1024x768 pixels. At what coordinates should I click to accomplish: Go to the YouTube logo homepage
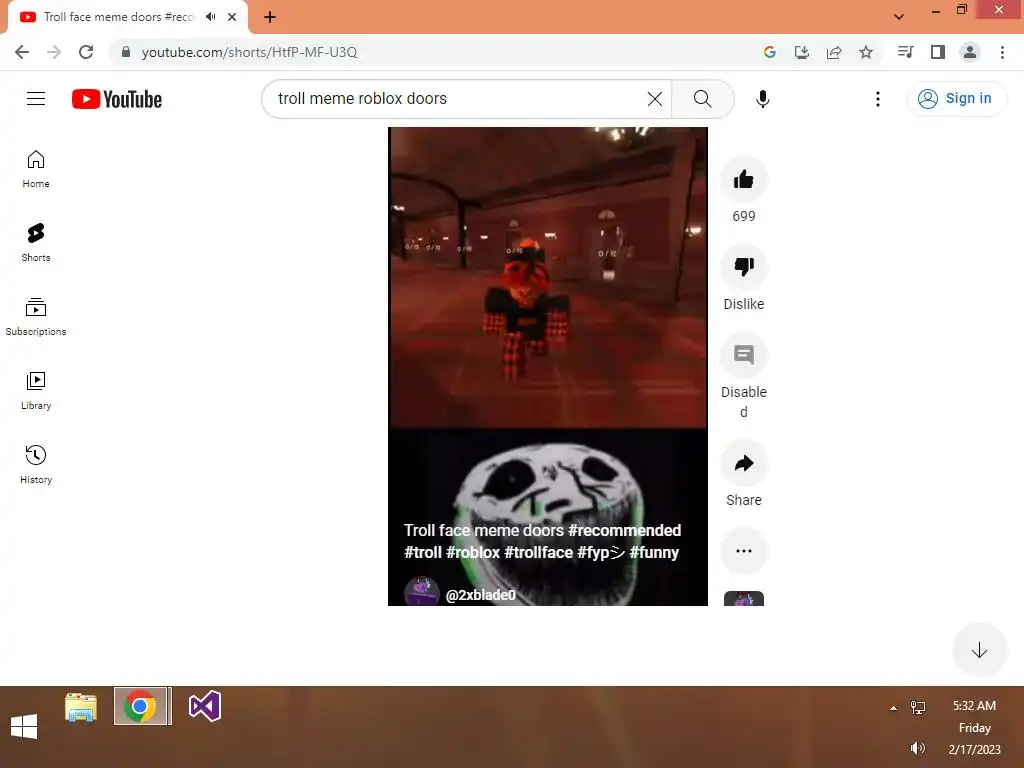pos(117,99)
